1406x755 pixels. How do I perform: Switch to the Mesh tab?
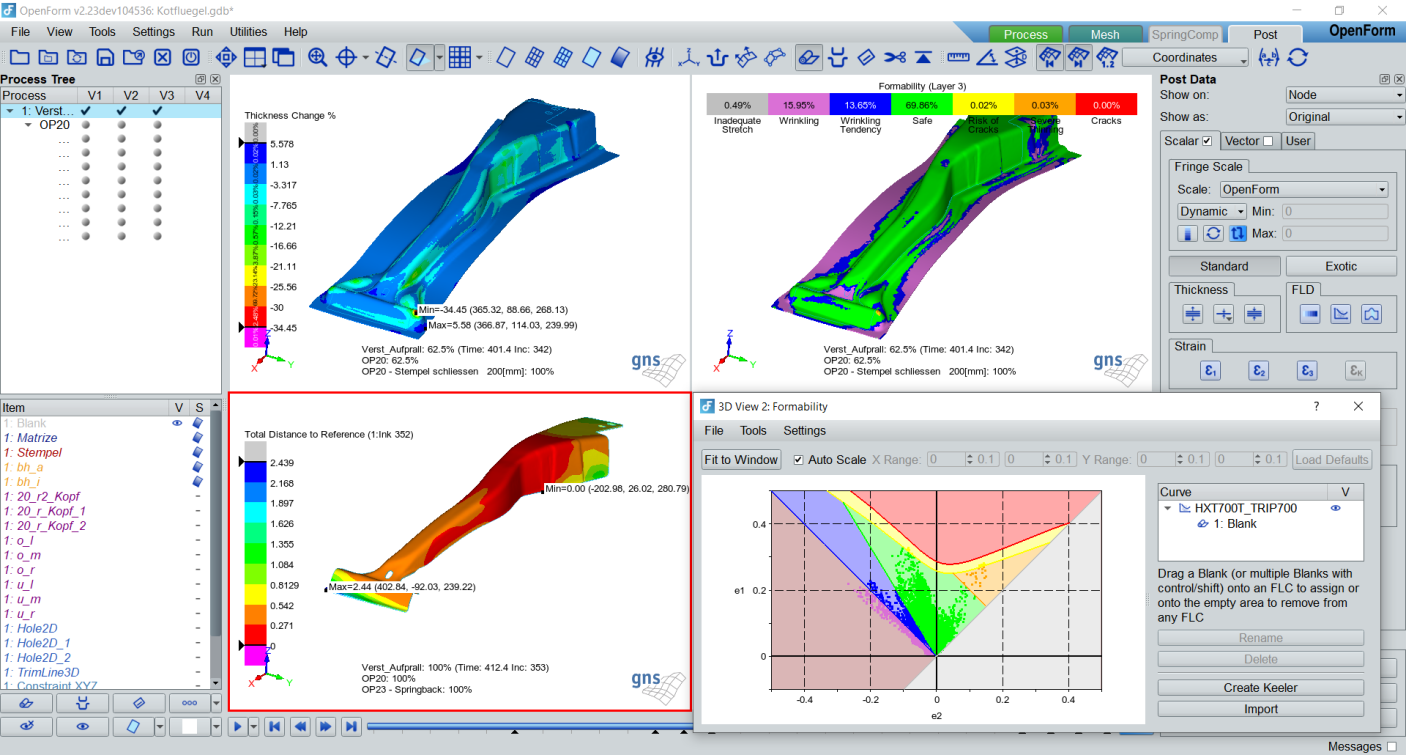pos(1105,35)
